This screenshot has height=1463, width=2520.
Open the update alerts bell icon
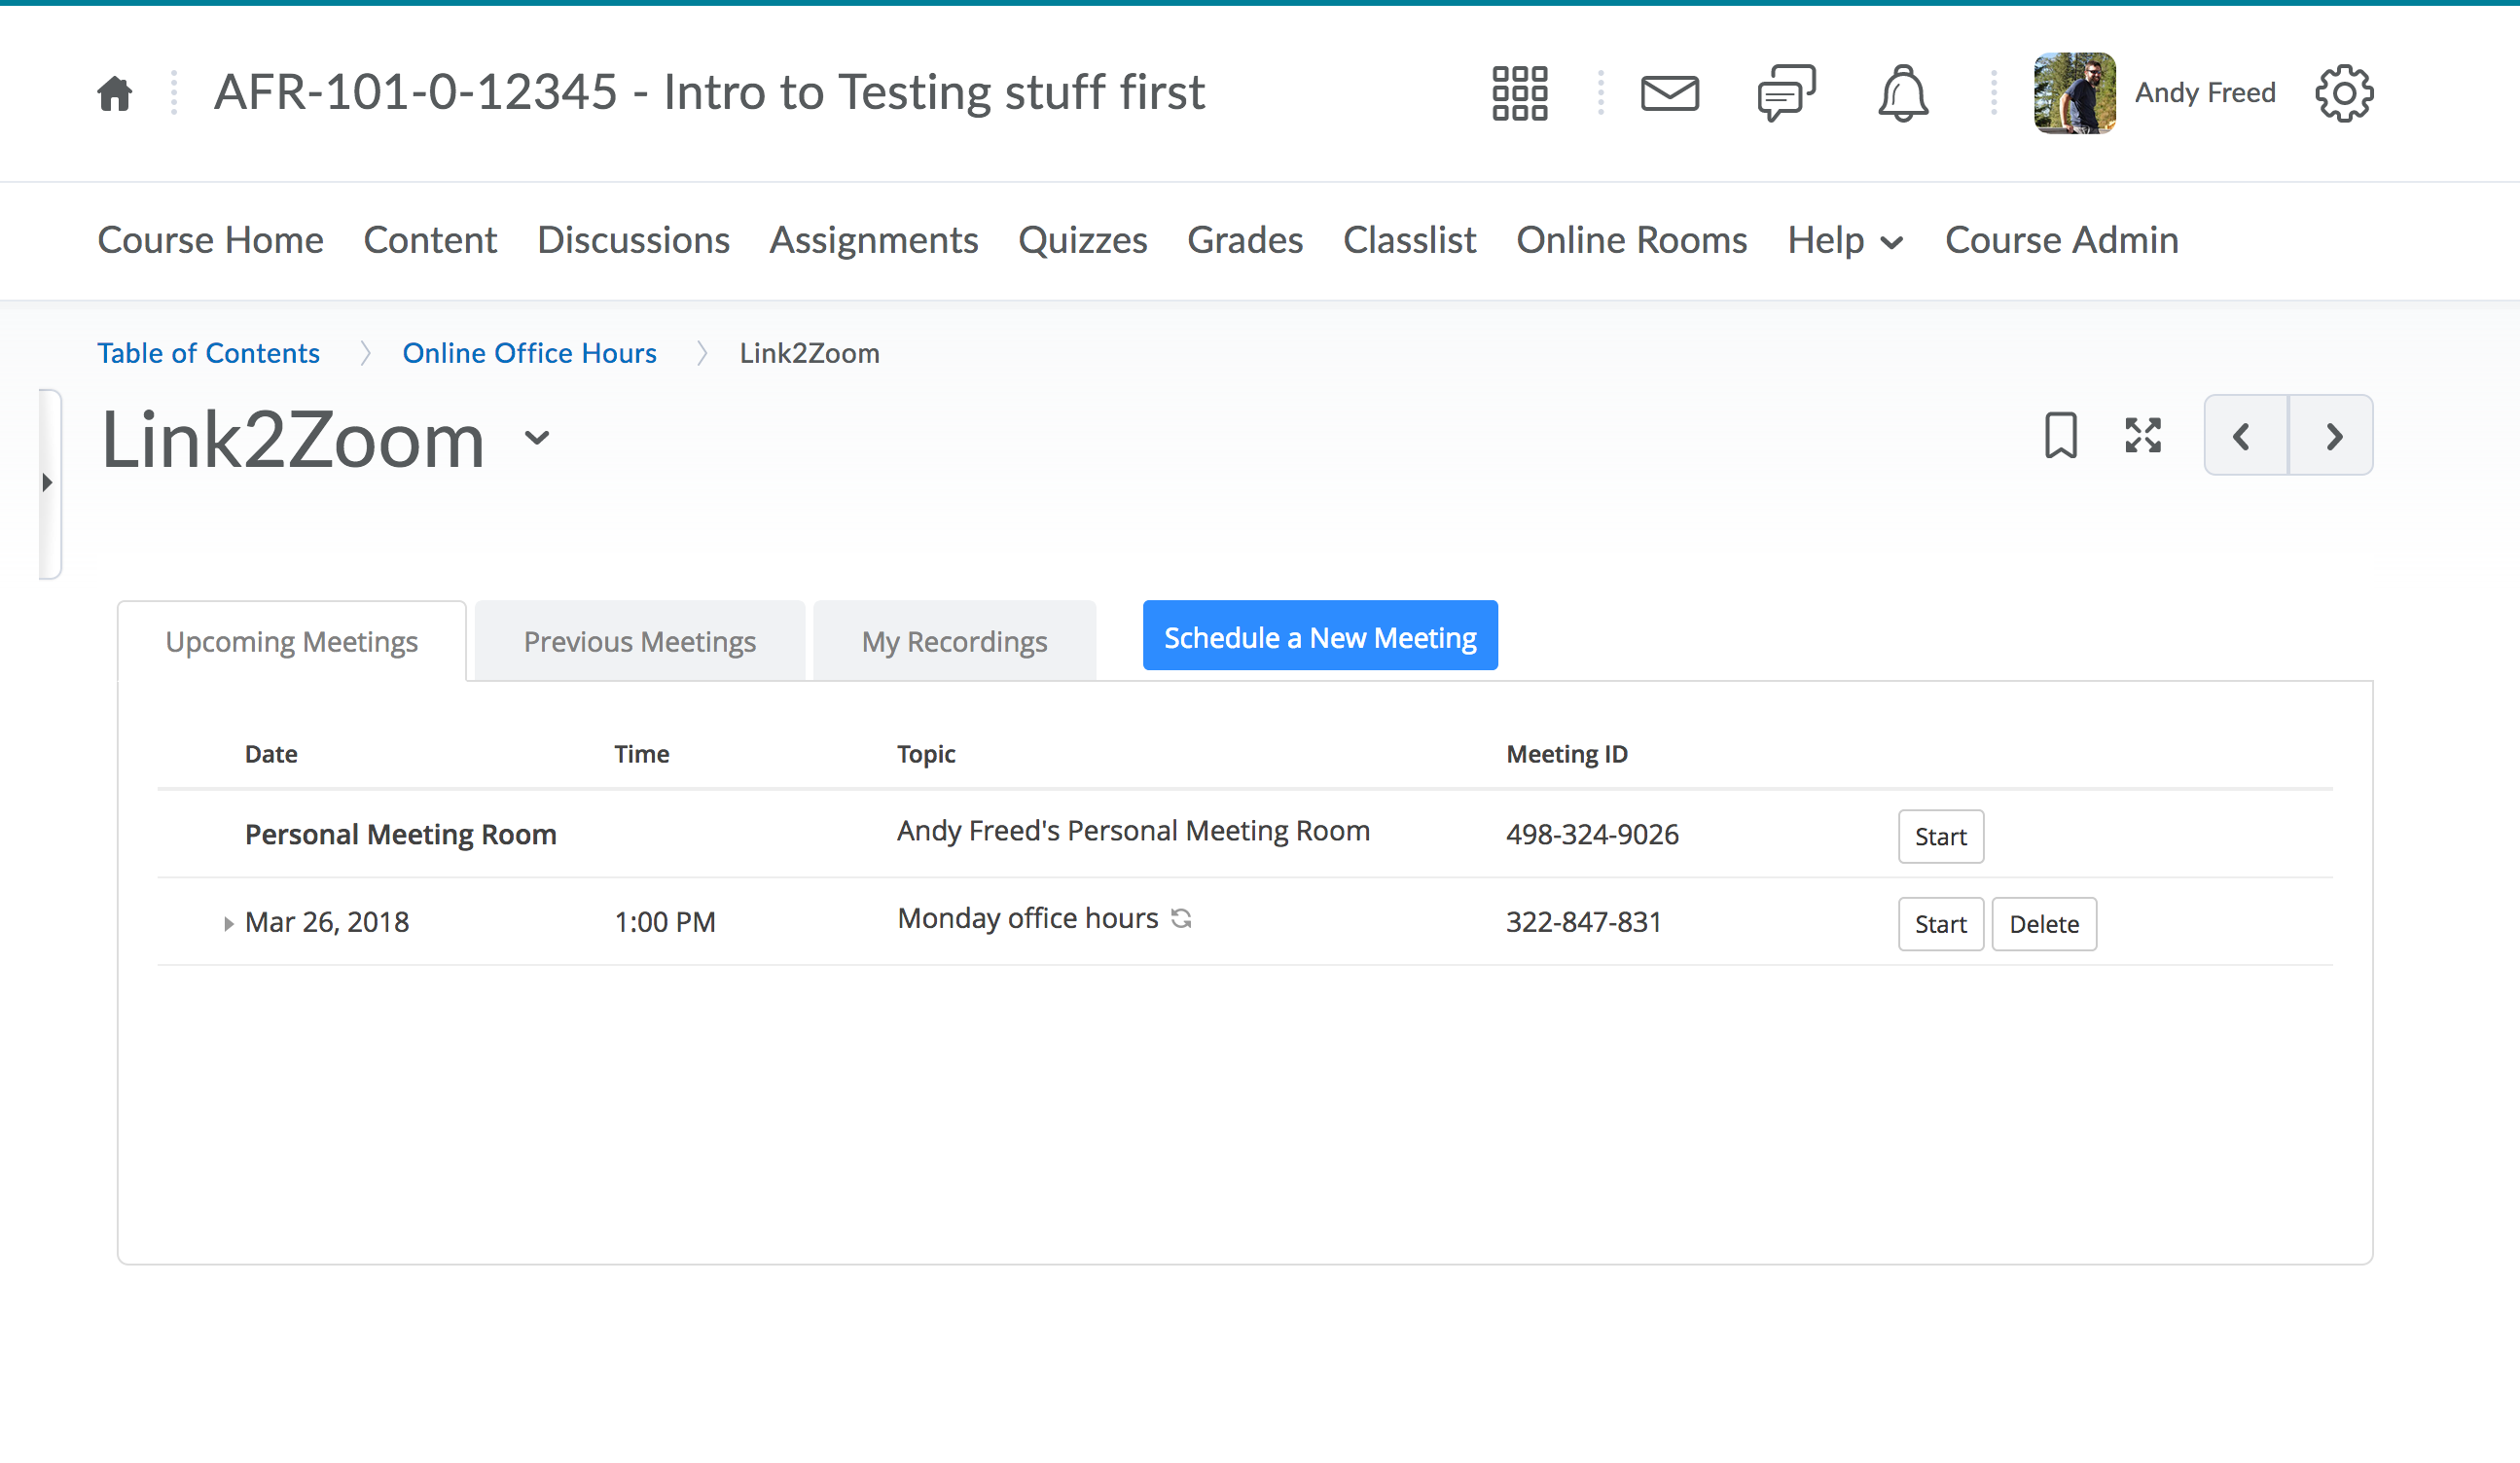(1902, 94)
